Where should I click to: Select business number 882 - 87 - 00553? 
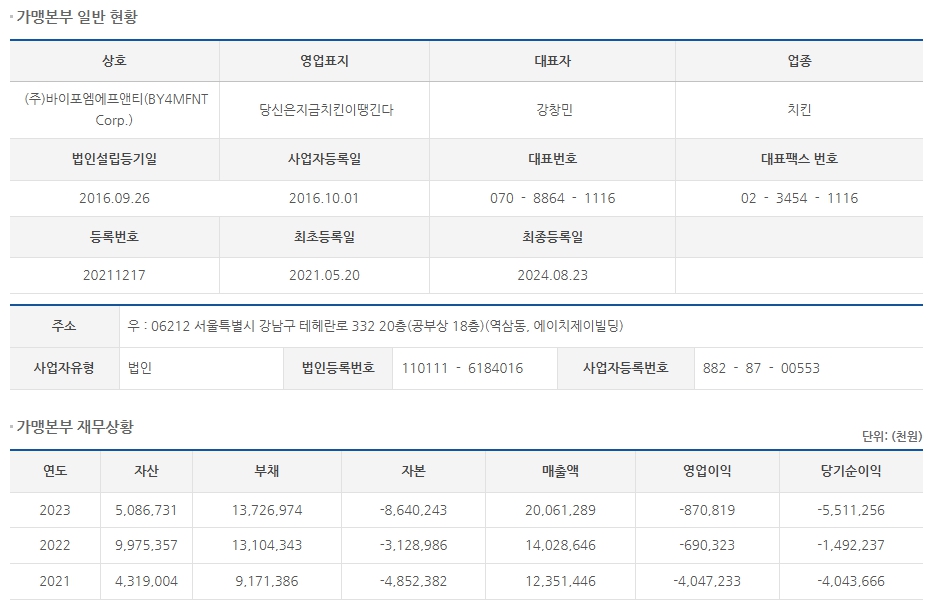point(761,368)
